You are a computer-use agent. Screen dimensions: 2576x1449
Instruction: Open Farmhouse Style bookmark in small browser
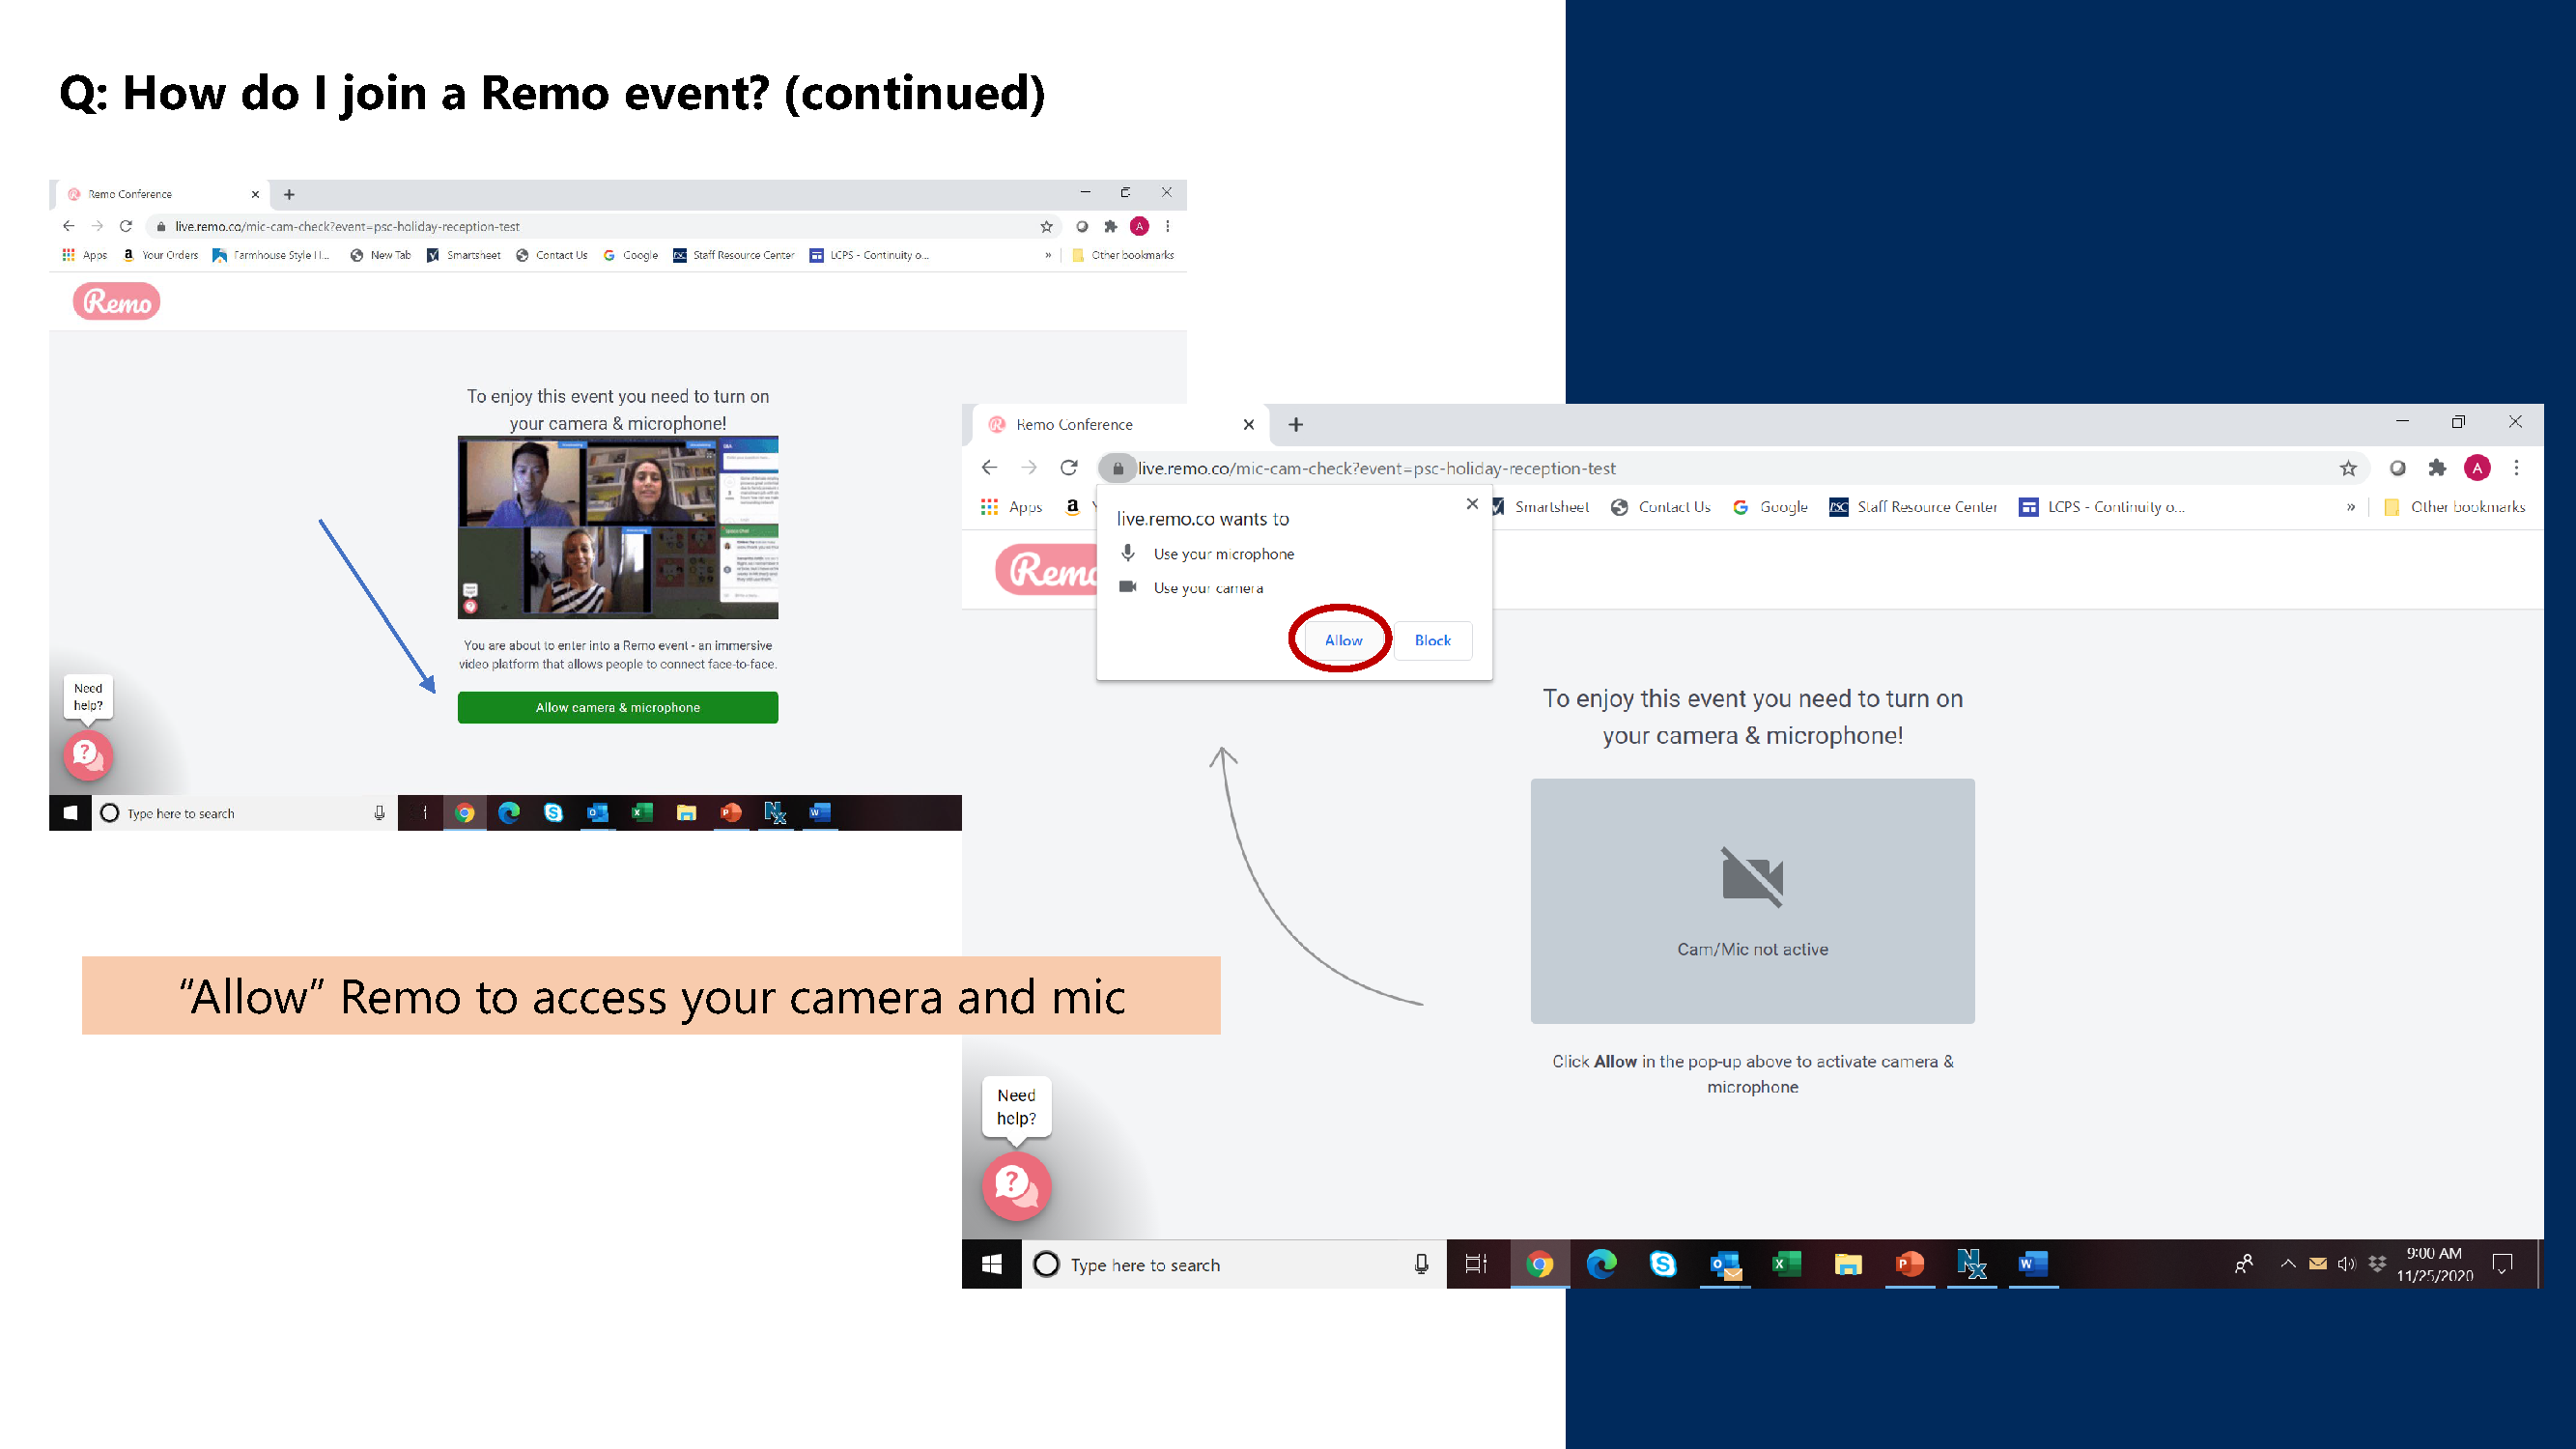pos(272,255)
